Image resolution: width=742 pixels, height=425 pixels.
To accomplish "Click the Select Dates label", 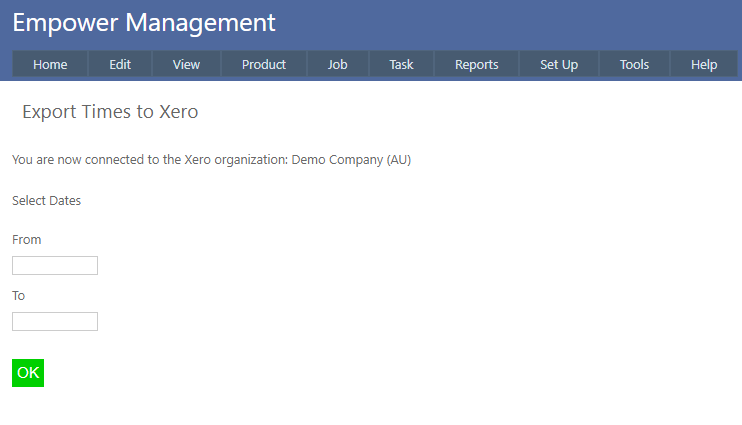I will click(46, 200).
